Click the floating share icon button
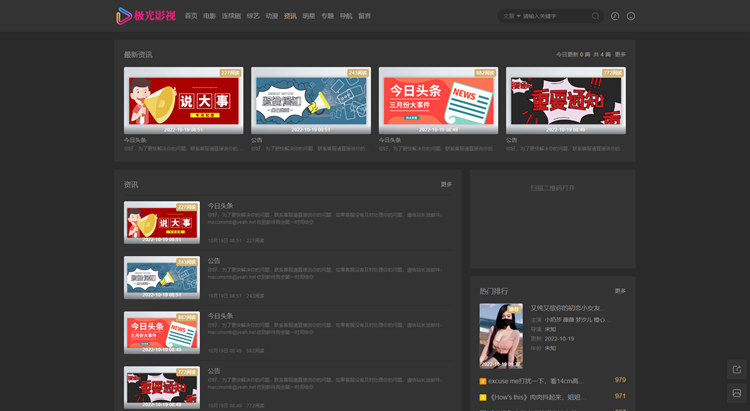Viewport: 750px width, 411px height. [x=736, y=369]
